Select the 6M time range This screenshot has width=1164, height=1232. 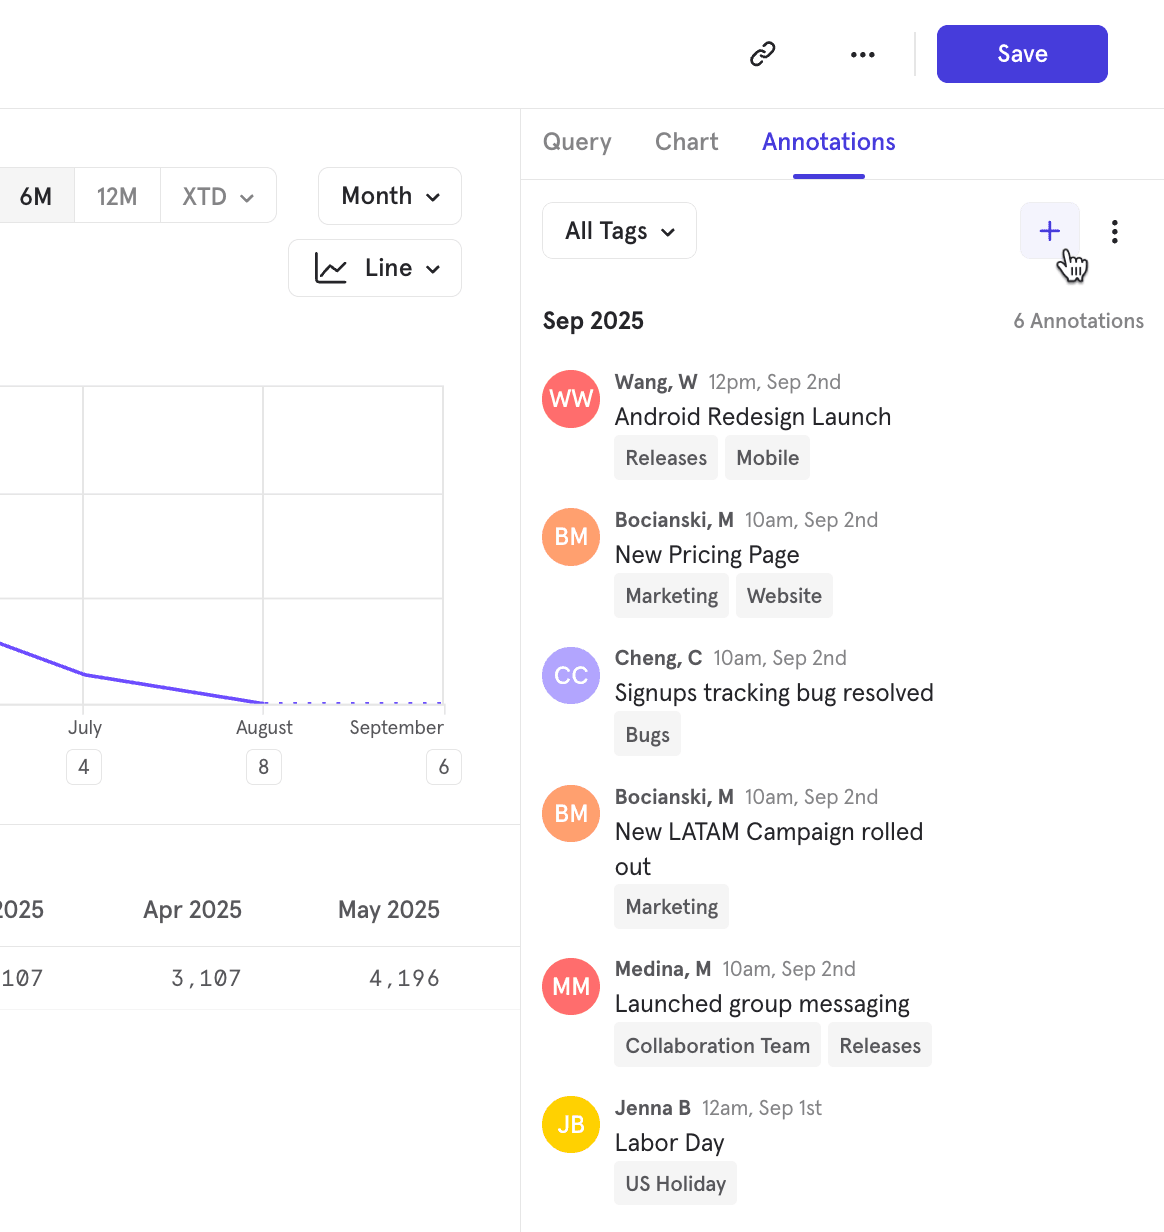(x=36, y=196)
